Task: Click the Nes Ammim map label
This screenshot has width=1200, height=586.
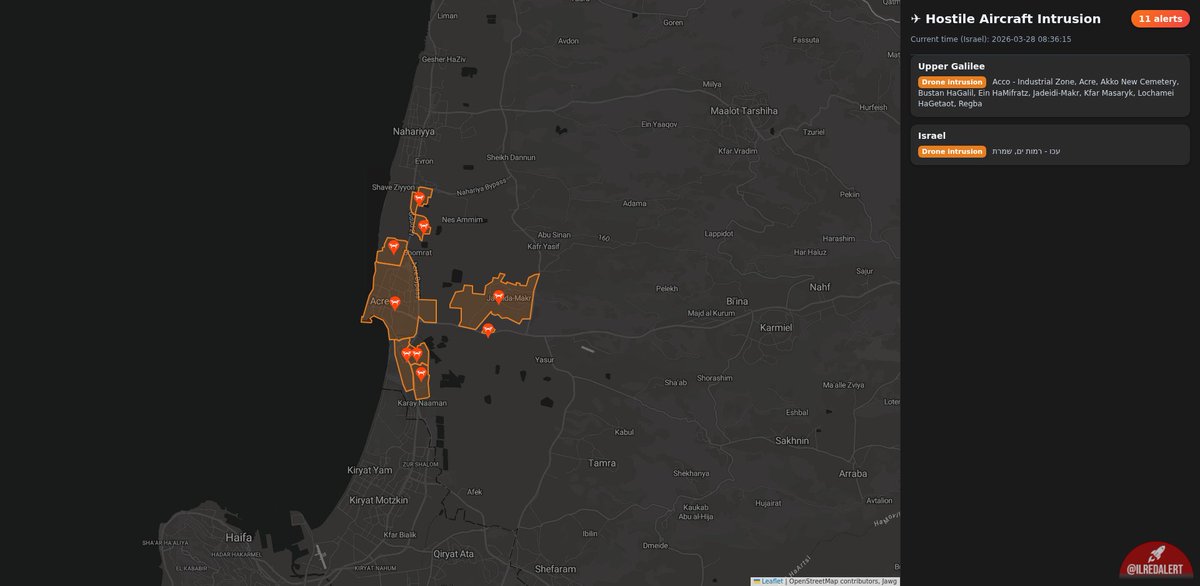Action: 462,219
